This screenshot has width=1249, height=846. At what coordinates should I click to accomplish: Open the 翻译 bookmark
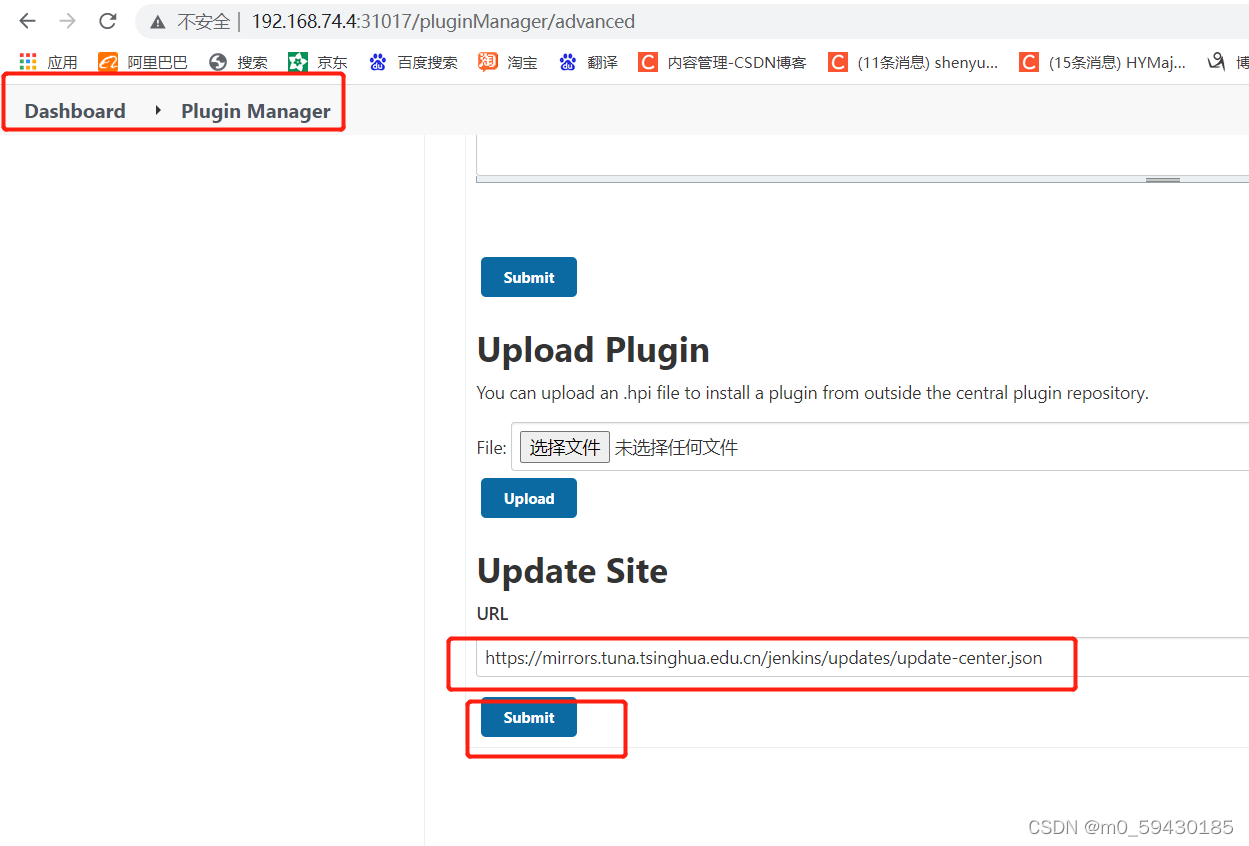588,62
